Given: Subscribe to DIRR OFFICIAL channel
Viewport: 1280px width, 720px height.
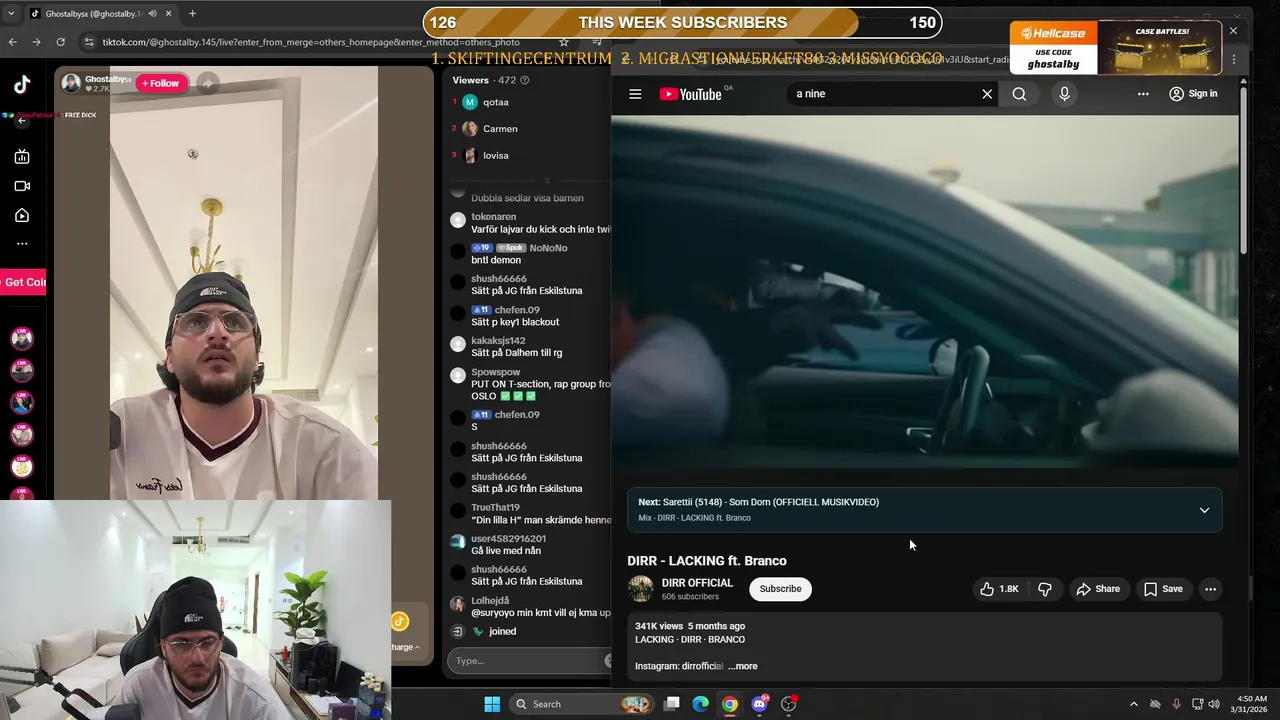Looking at the screenshot, I should coord(780,589).
